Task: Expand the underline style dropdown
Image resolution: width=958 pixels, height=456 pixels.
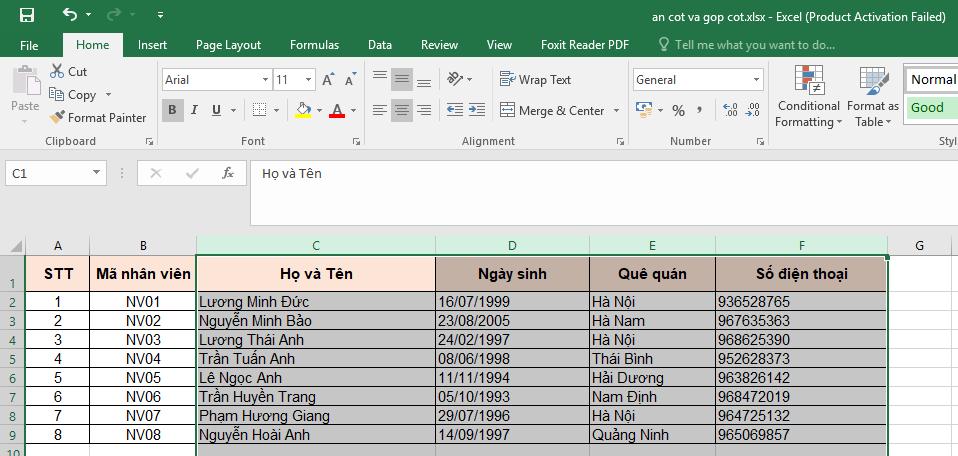Action: [233, 111]
